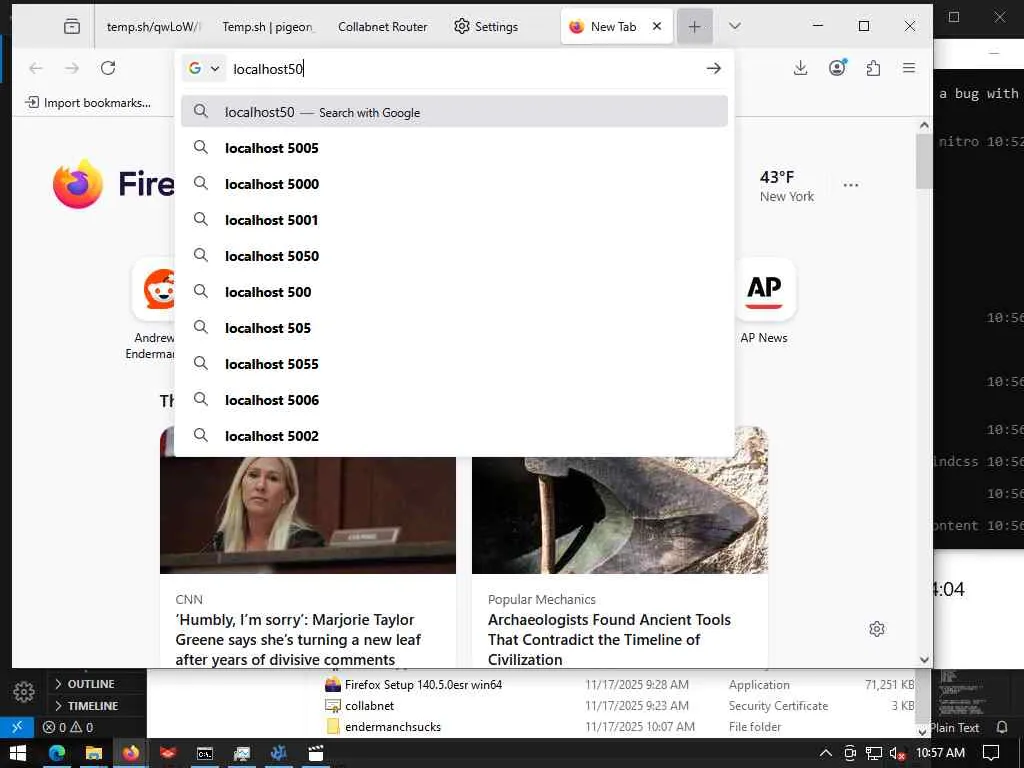The image size is (1024, 768).
Task: Open Command Prompt from the taskbar
Action: pos(205,753)
